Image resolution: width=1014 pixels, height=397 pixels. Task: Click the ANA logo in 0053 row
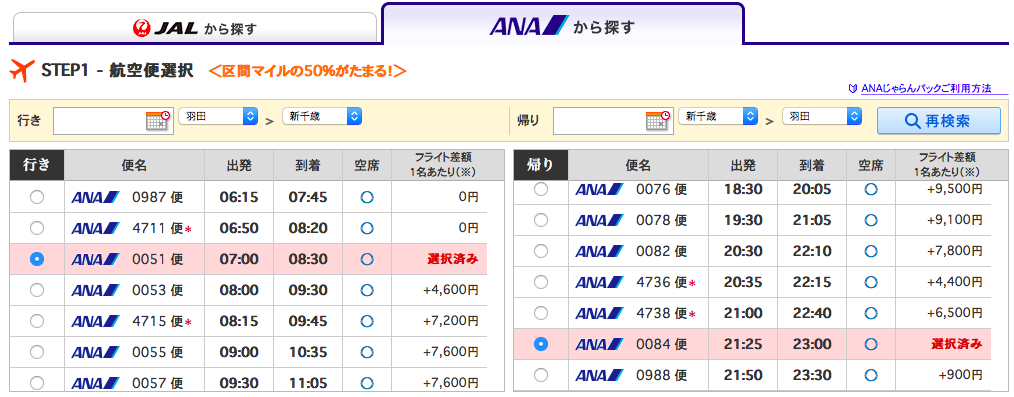(96, 290)
